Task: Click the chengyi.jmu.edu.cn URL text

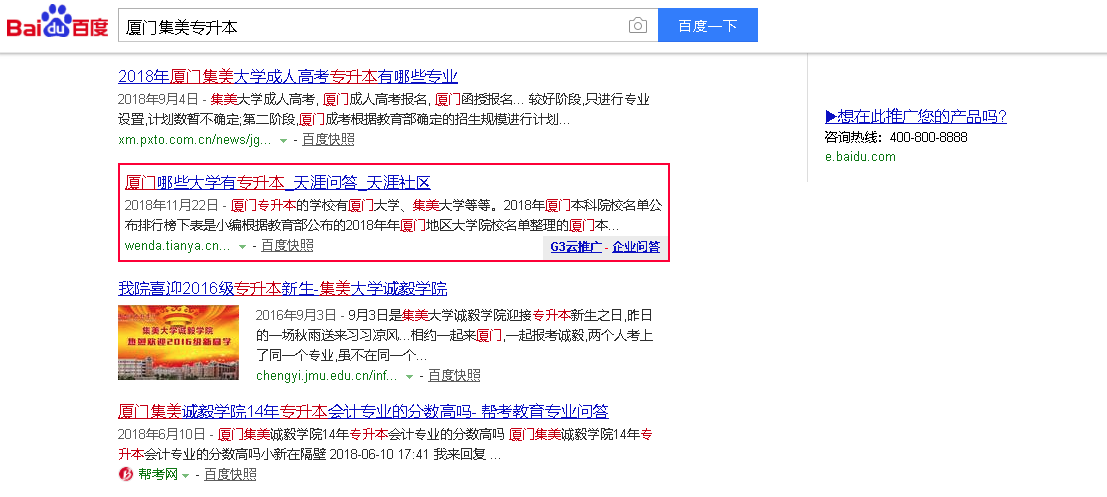Action: tap(327, 376)
